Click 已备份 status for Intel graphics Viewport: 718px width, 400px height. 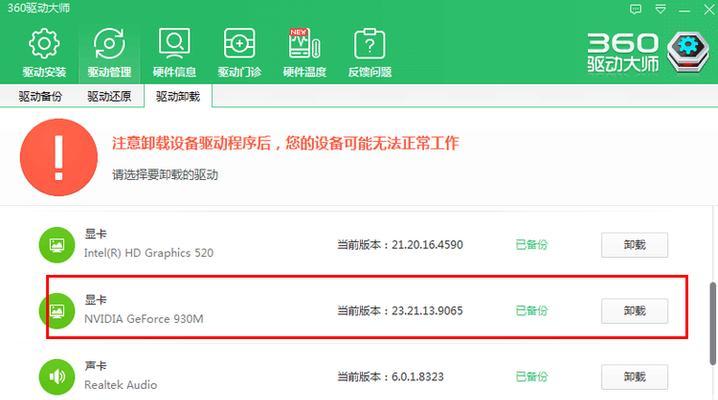click(x=532, y=245)
